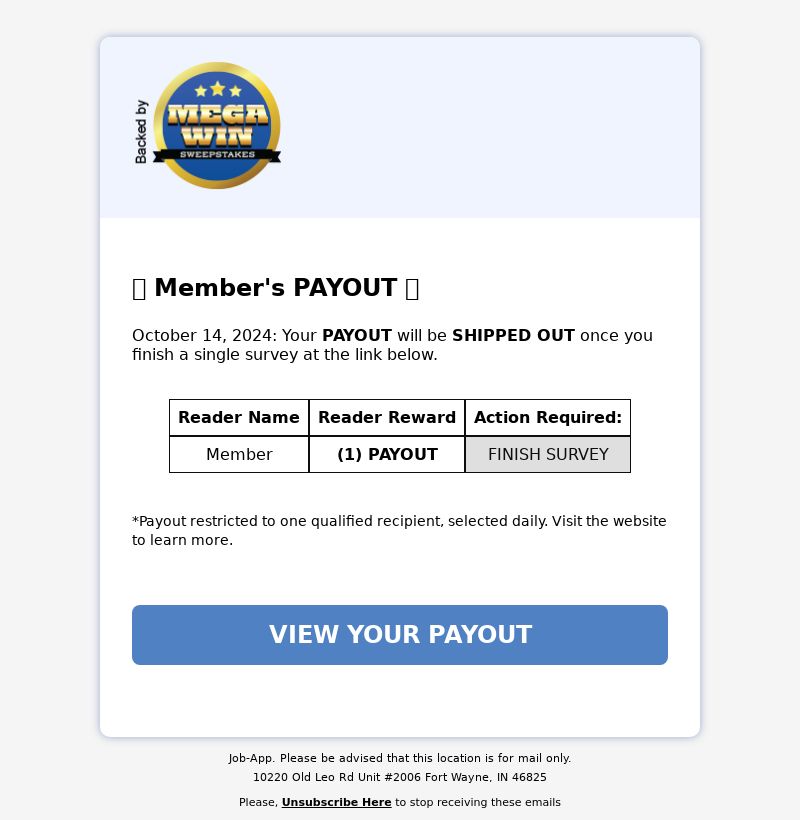Click the Action Required column header
The width and height of the screenshot is (800, 820).
[548, 417]
